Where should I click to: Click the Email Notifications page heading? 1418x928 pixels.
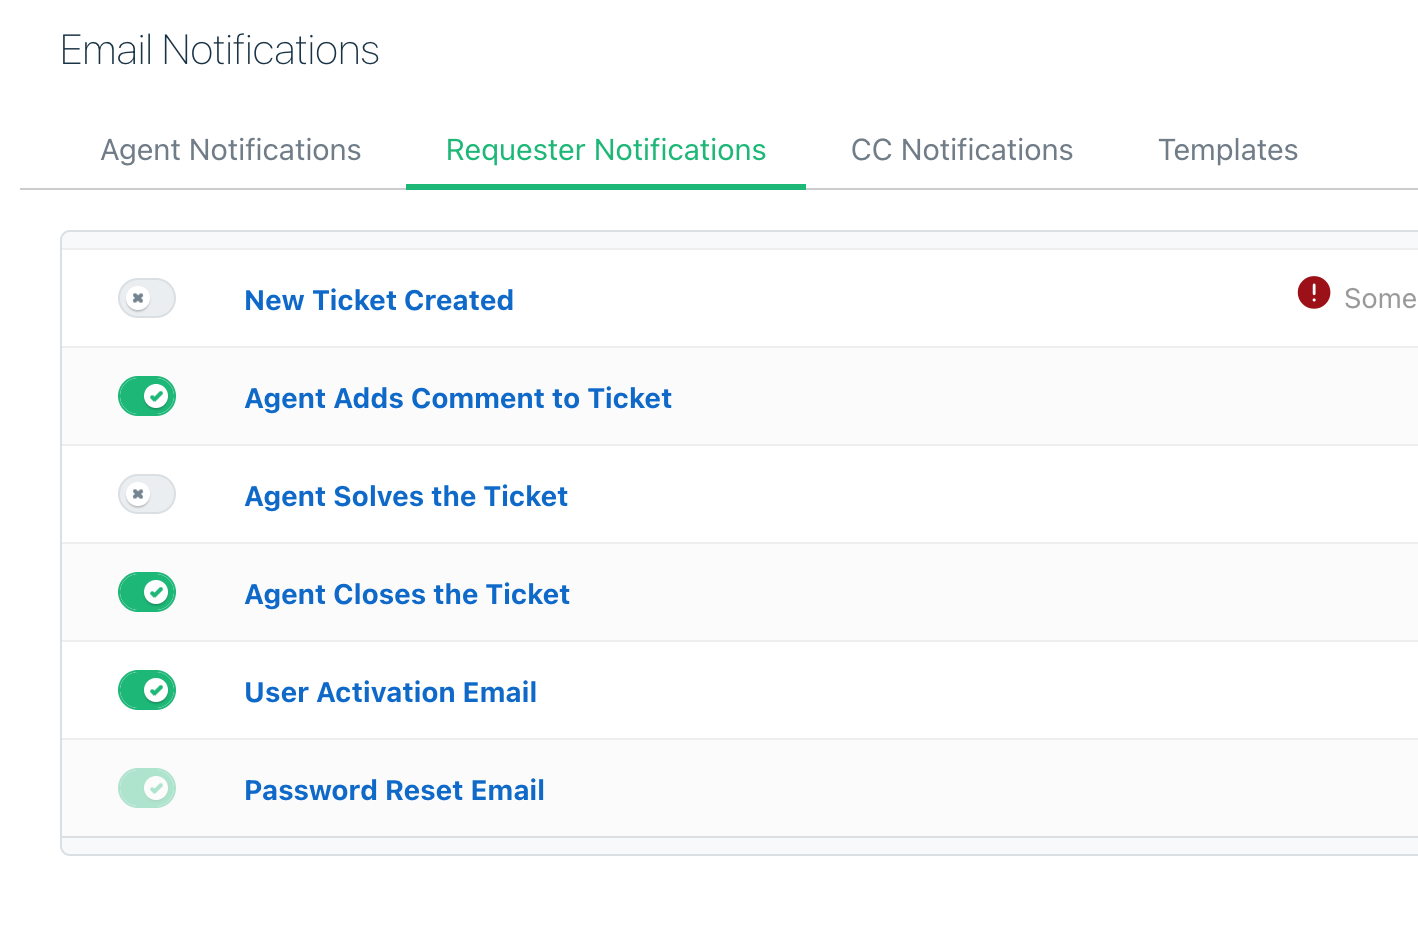tap(220, 50)
